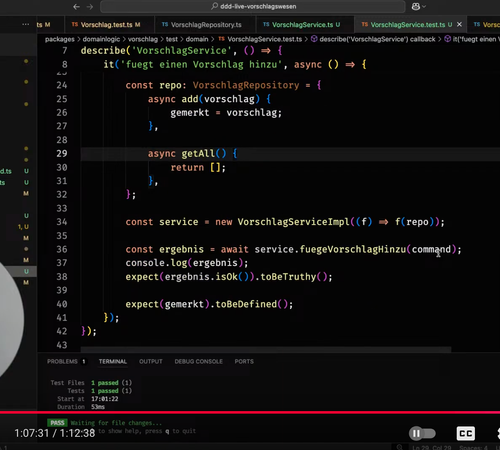Open the Copilot chat icon
This screenshot has height=450, width=500.
pos(415,6)
